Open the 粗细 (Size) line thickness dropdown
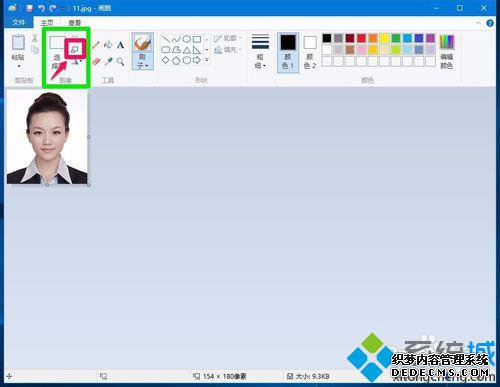 [x=260, y=51]
